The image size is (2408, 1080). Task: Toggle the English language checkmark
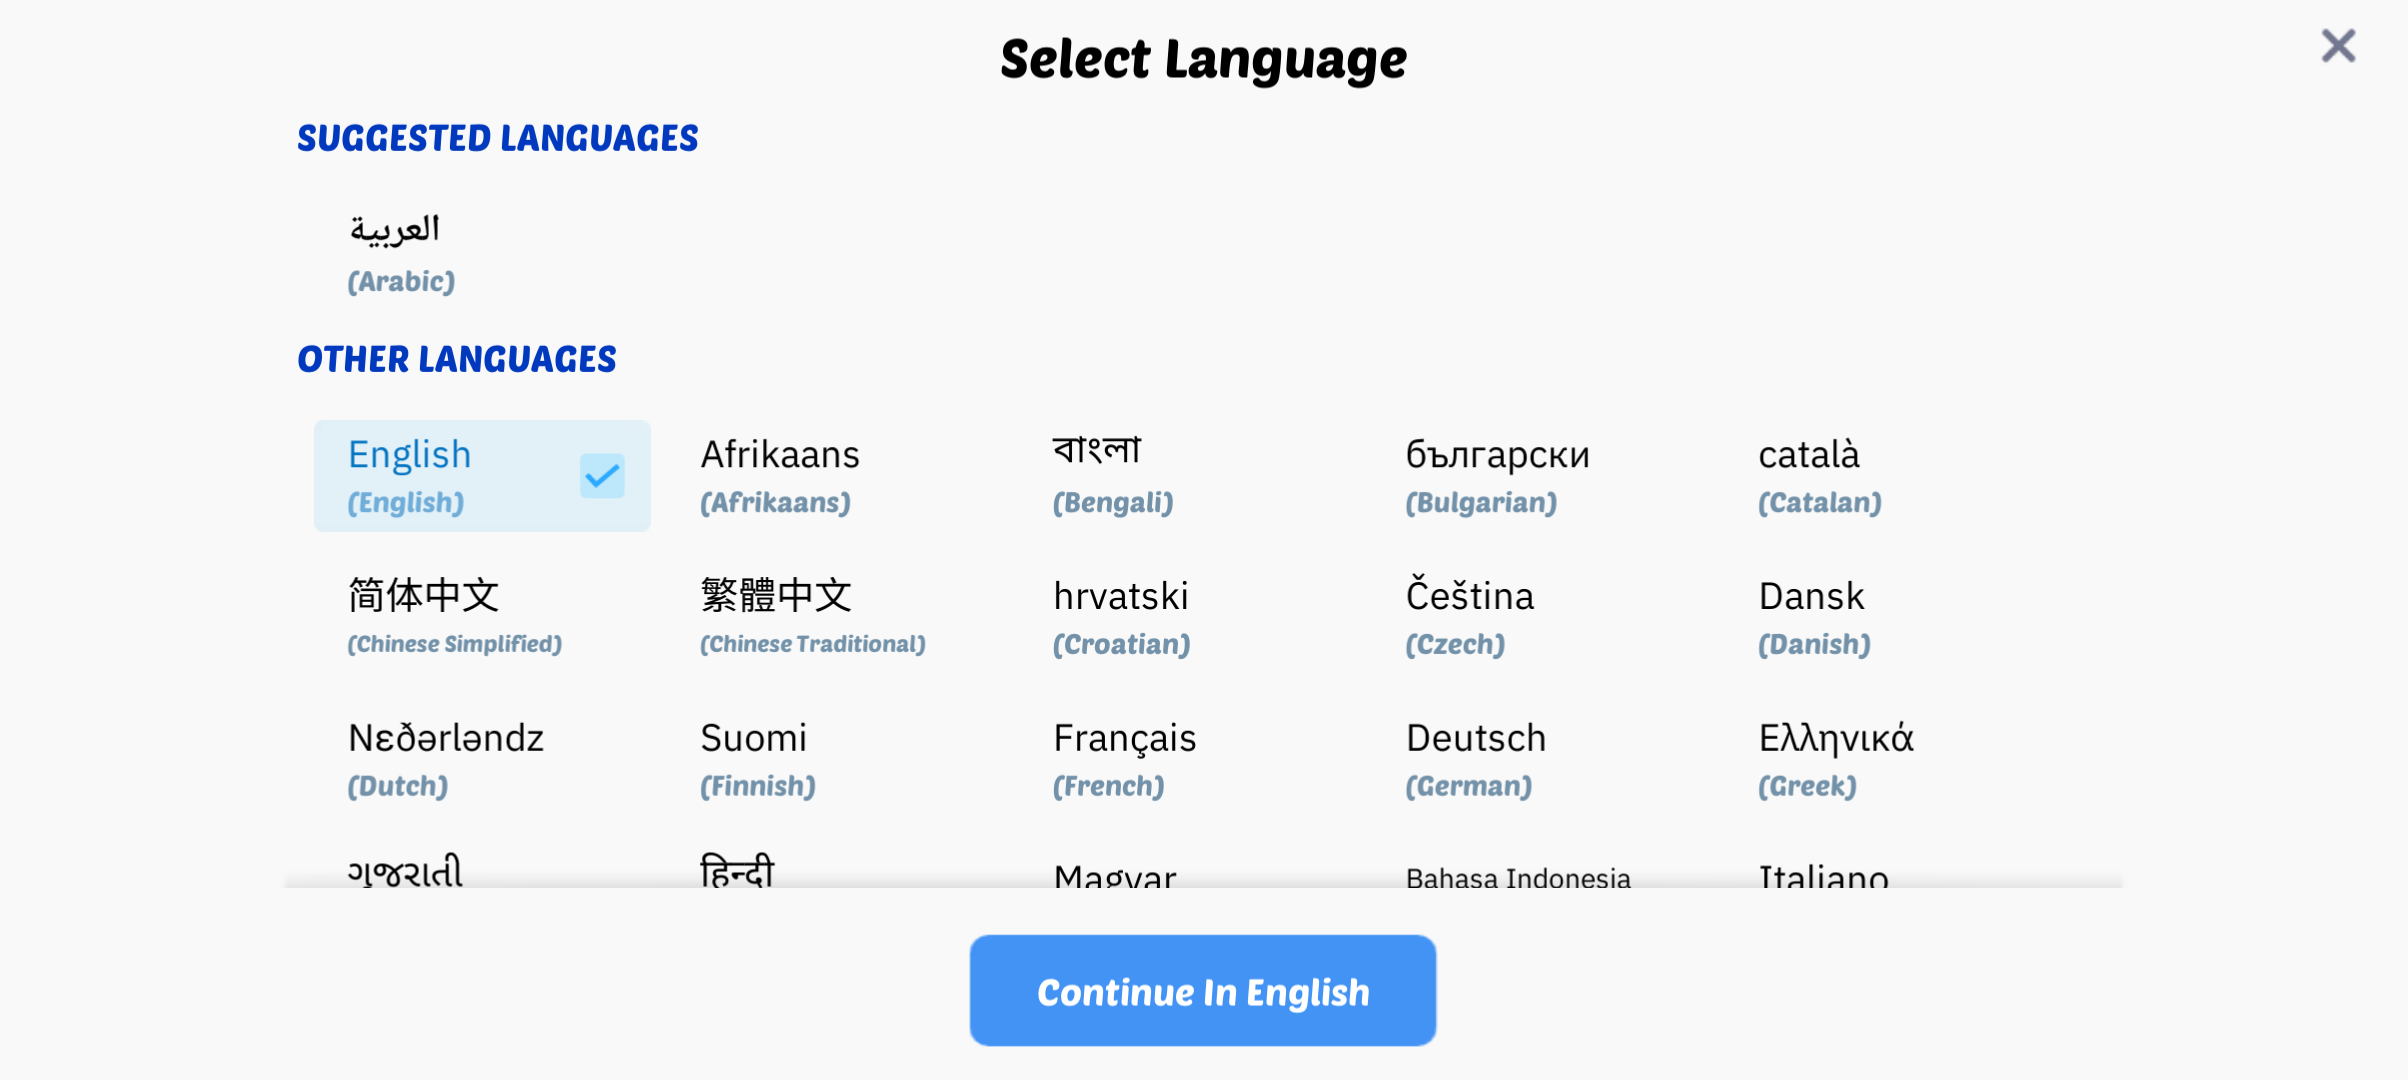[x=602, y=476]
